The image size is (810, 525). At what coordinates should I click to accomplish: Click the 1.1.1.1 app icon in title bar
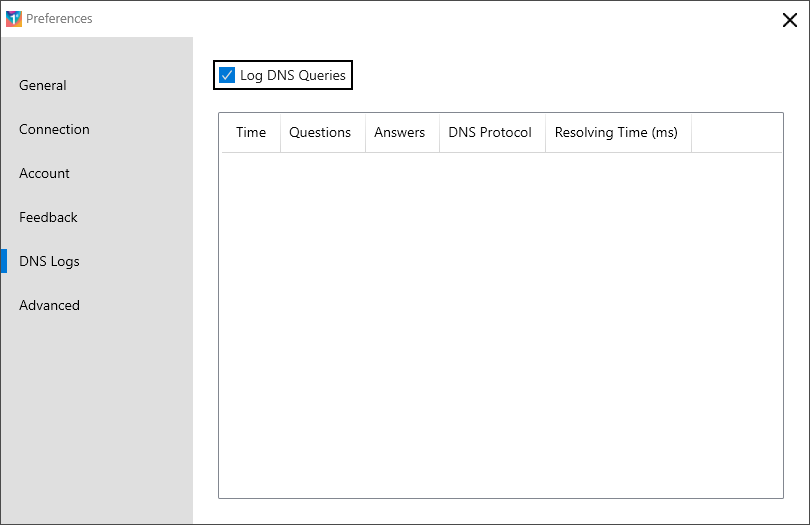[x=14, y=19]
